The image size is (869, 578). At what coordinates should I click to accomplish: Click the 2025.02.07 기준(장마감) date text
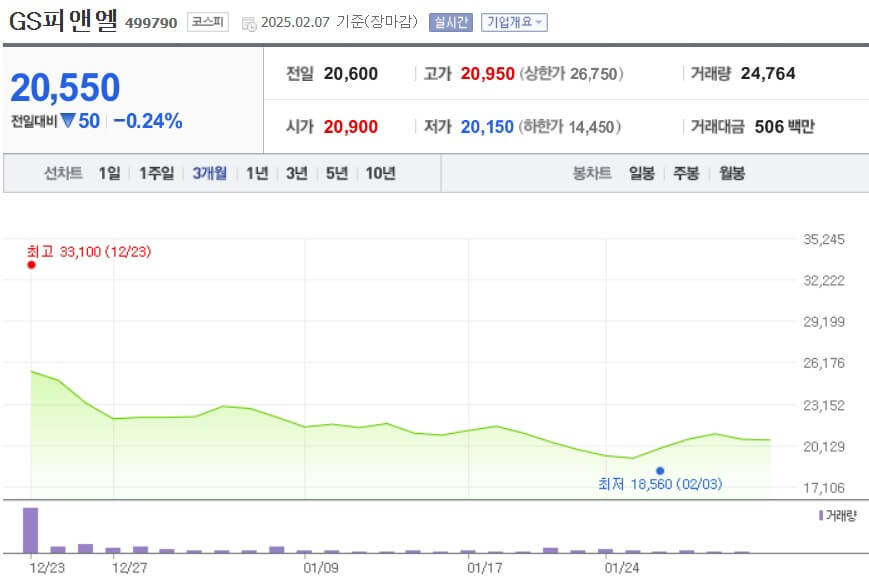pyautogui.click(x=339, y=22)
